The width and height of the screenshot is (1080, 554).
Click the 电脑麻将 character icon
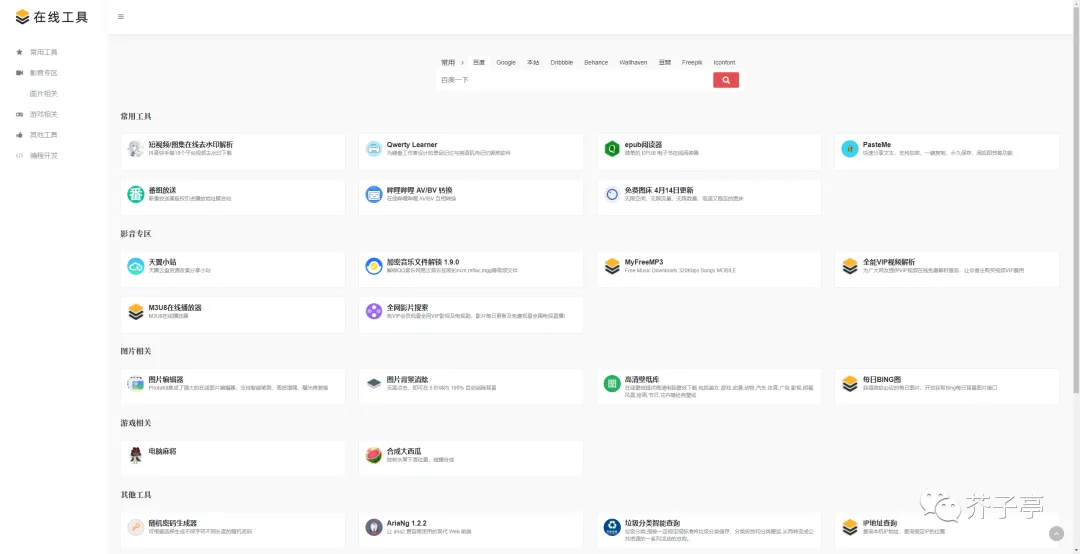tap(136, 455)
